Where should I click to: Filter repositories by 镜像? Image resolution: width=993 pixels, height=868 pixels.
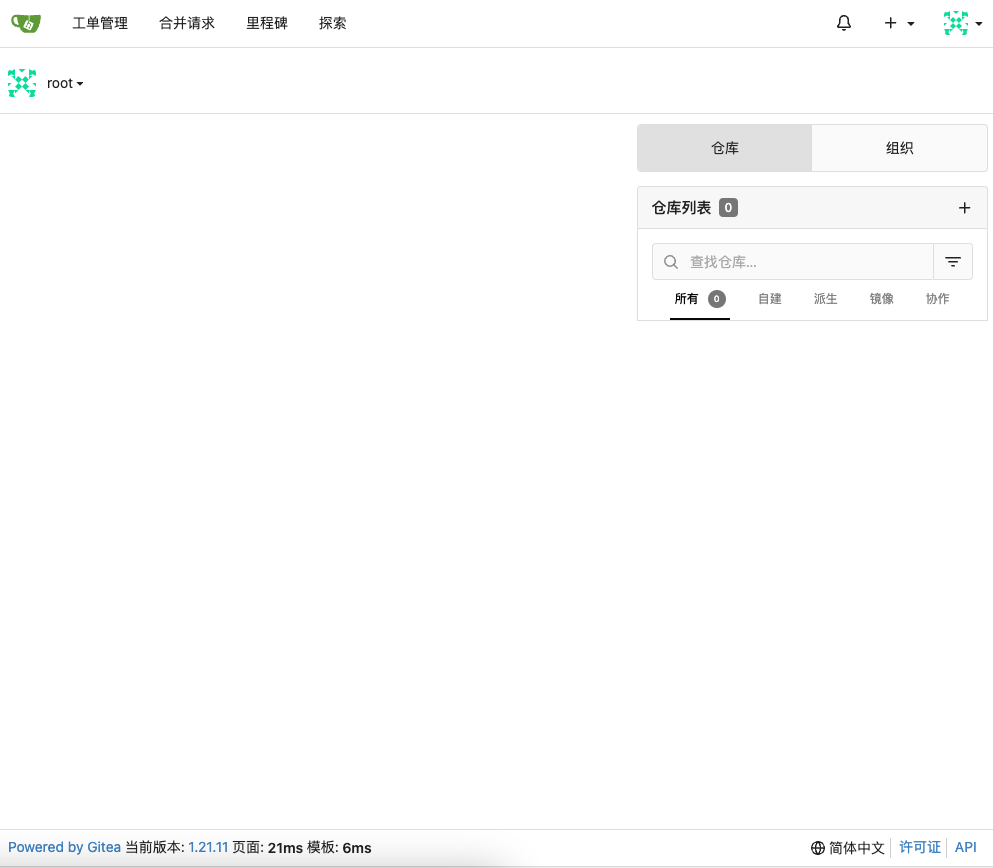881,299
